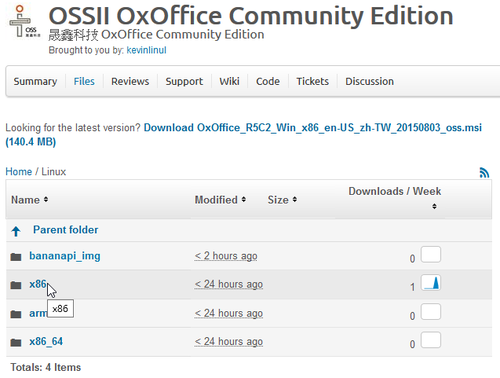Visit the kevinlinul profile link
500x378 pixels.
(x=146, y=50)
